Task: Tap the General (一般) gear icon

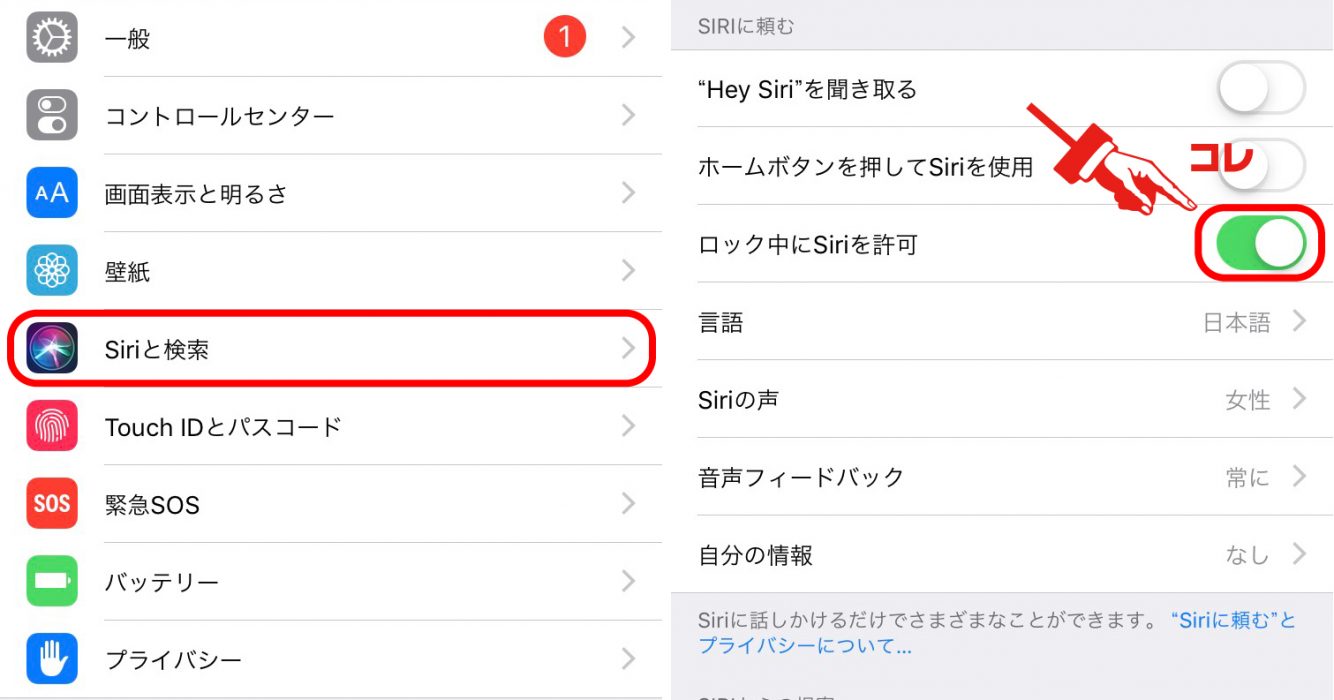Action: click(x=51, y=38)
